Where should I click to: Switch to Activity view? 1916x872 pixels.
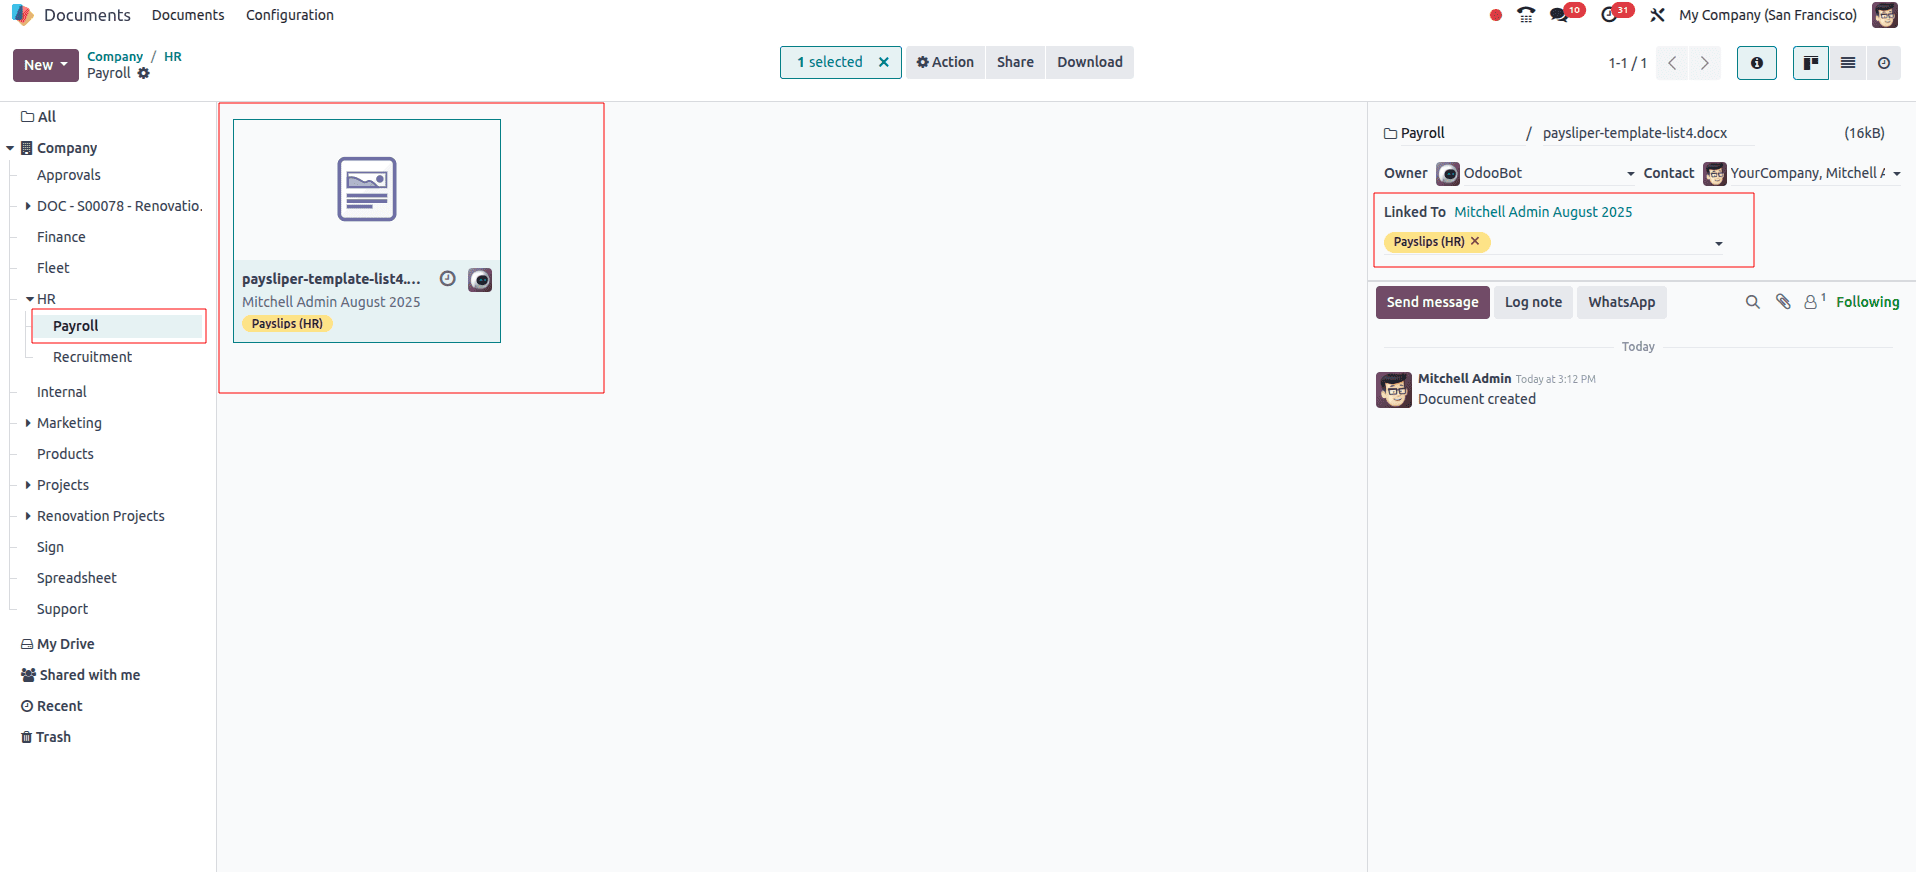click(1883, 63)
